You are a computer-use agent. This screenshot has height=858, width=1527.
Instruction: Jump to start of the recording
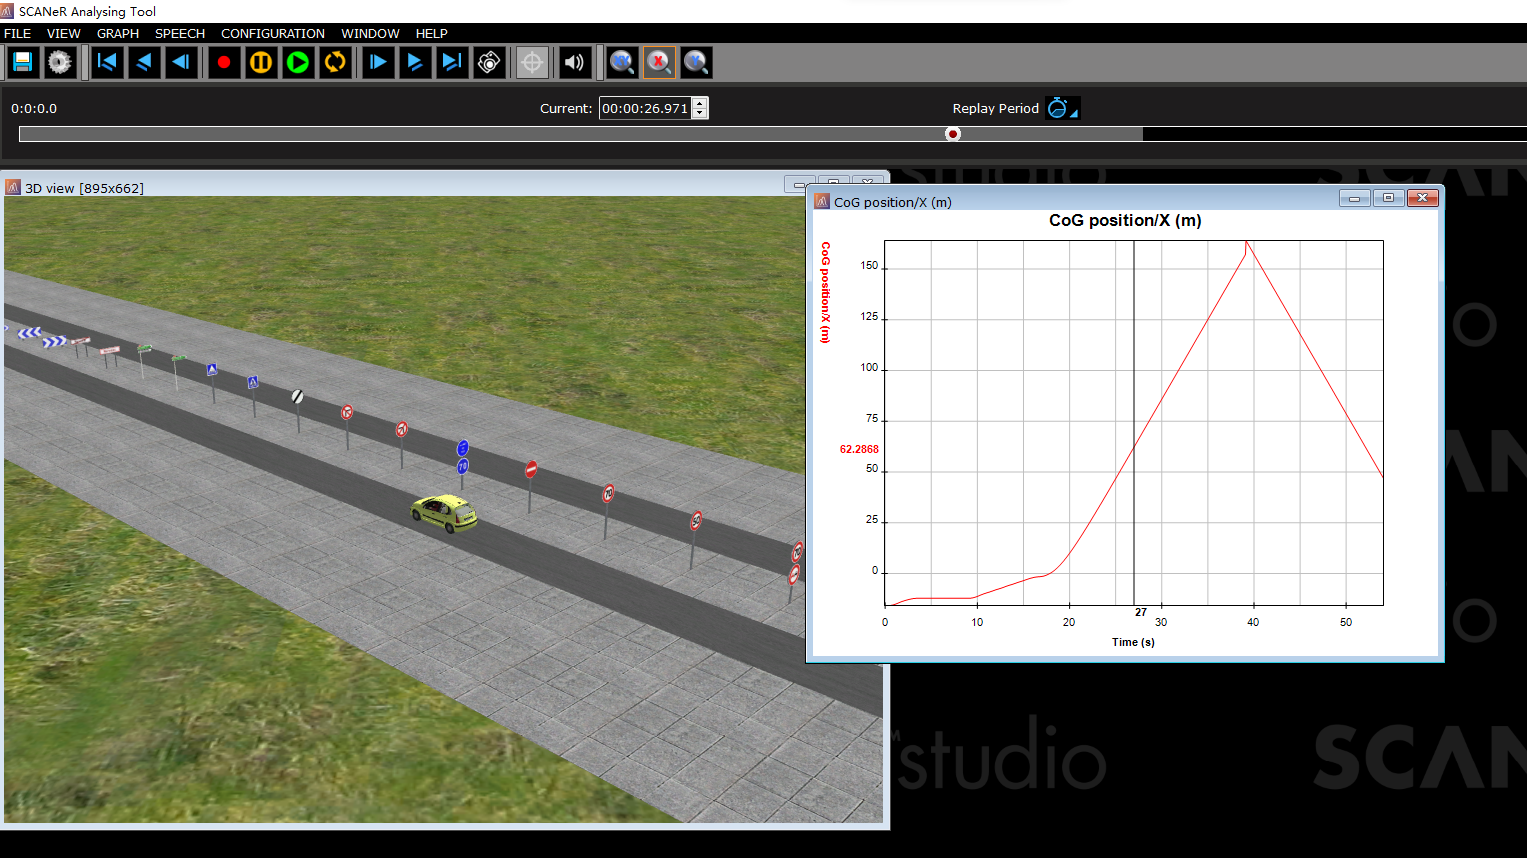[107, 62]
